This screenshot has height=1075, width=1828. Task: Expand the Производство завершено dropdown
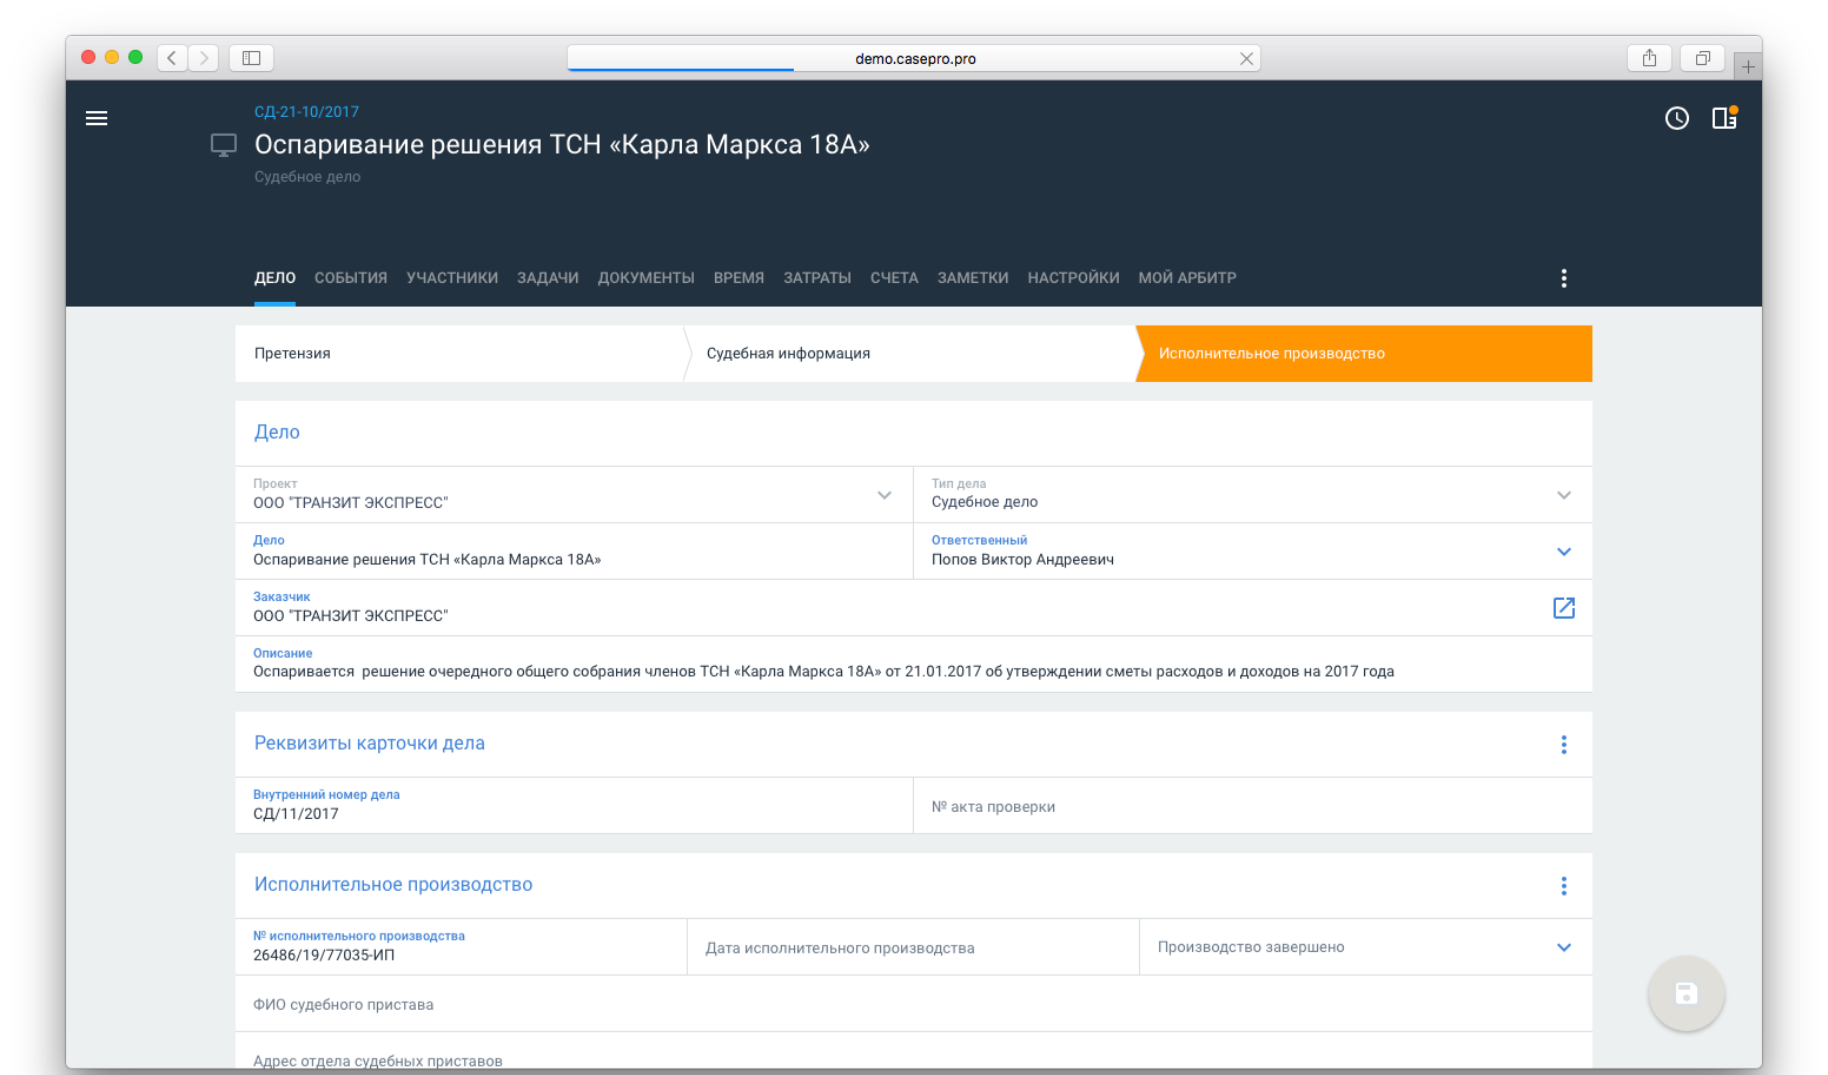1563,947
